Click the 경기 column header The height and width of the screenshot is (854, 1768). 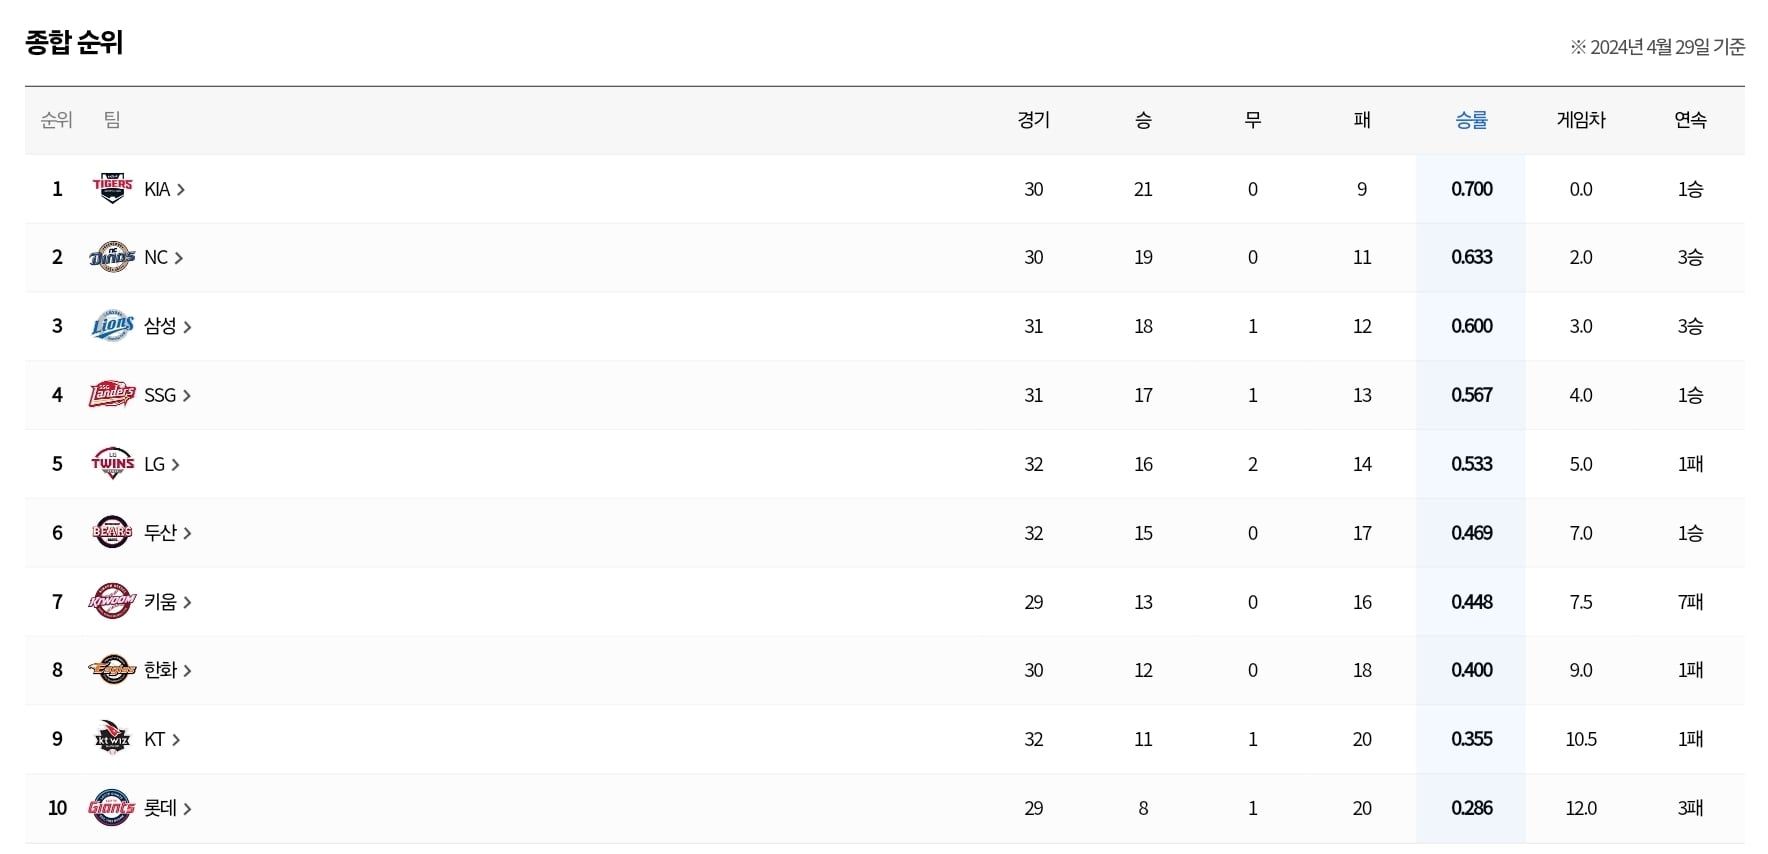[x=1034, y=120]
